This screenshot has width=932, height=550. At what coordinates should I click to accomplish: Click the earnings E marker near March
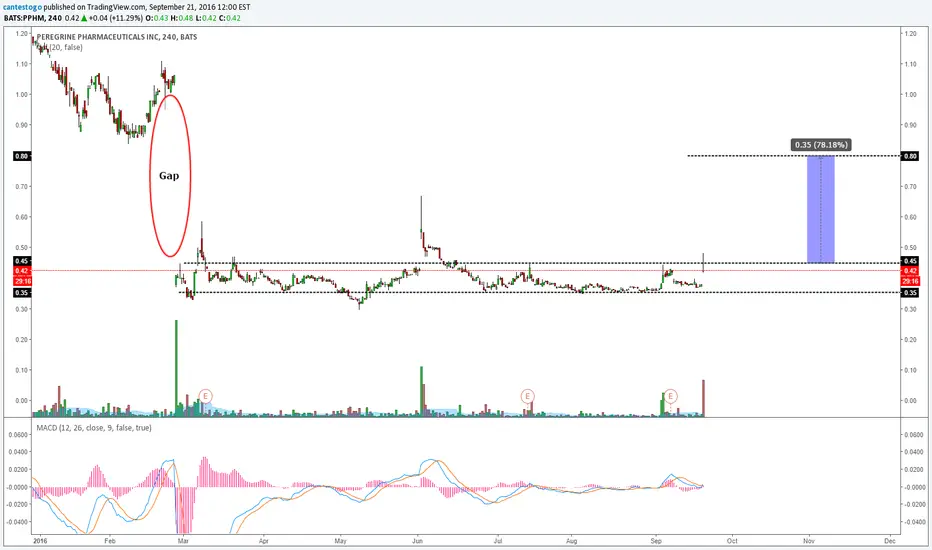(206, 396)
